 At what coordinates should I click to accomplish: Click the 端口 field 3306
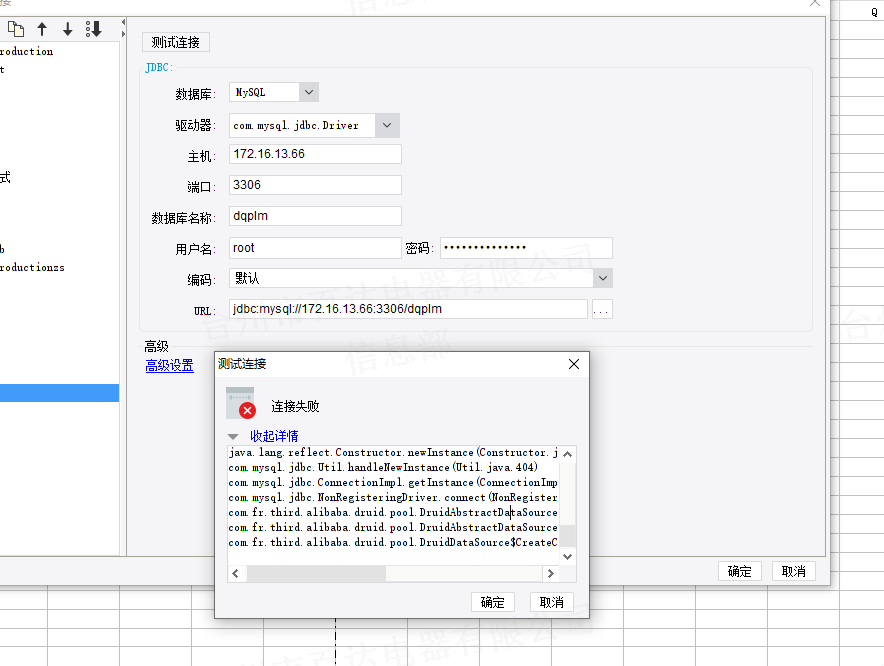coord(315,185)
